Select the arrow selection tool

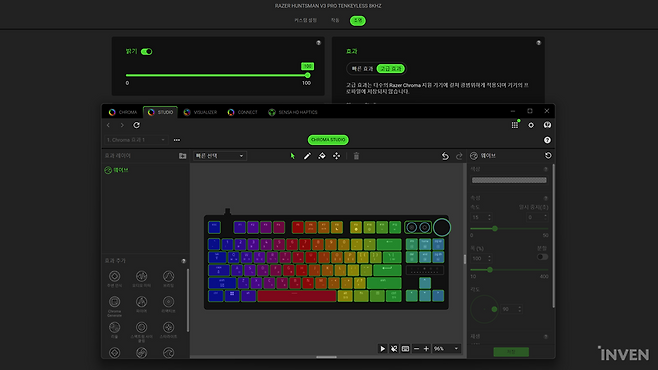[x=292, y=156]
